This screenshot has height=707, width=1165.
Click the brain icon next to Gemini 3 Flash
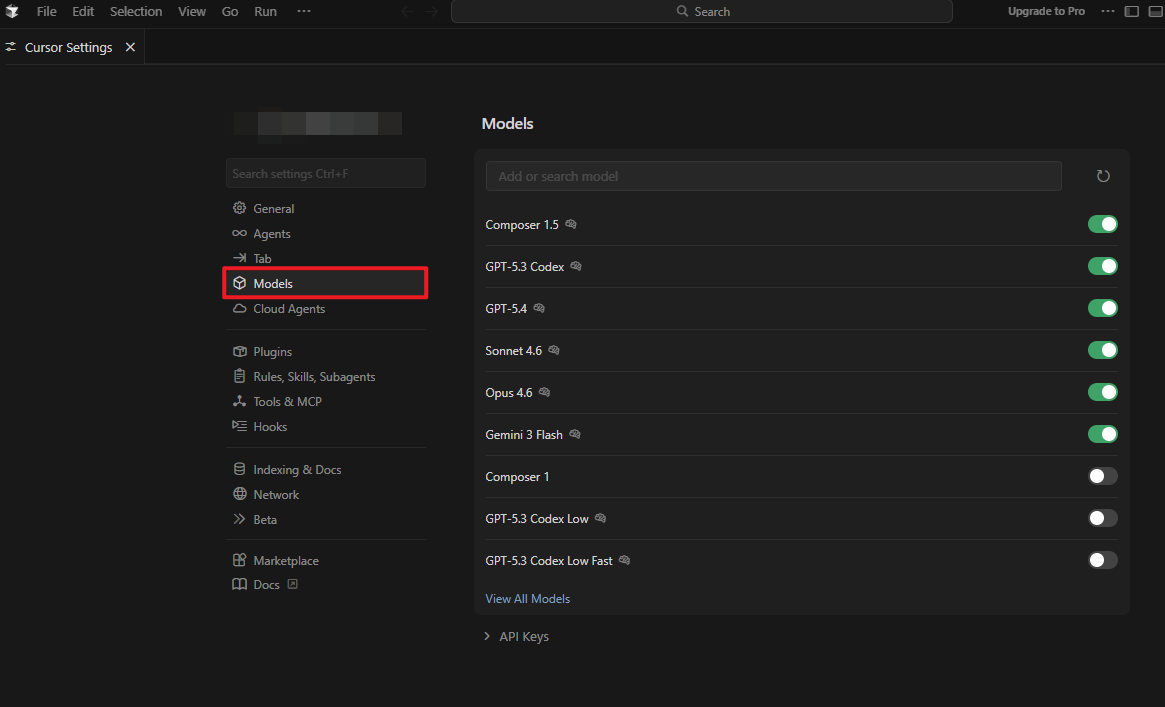click(574, 434)
